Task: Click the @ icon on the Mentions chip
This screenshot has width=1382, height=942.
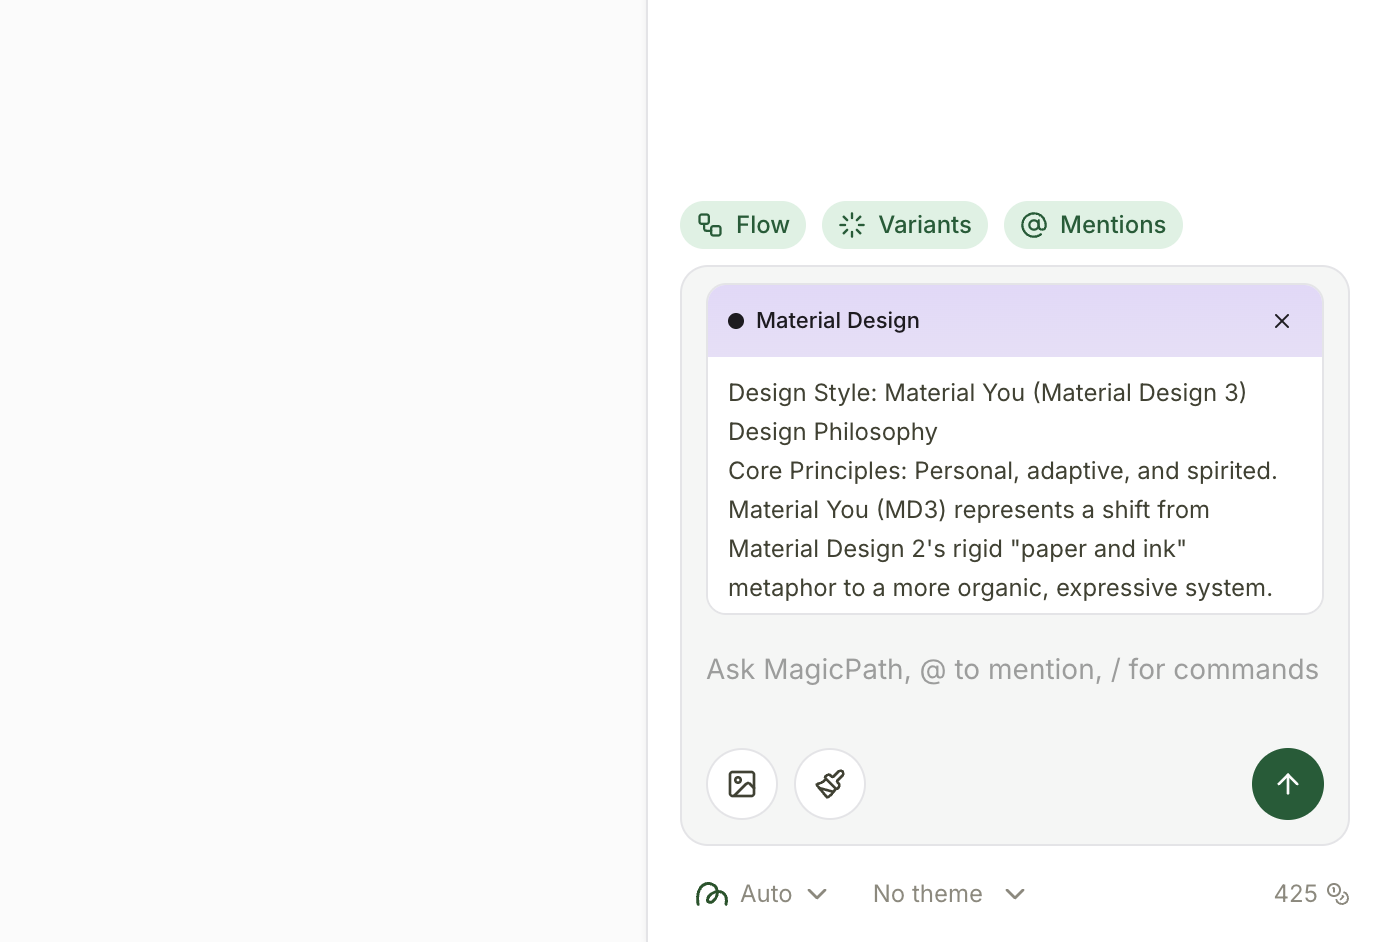Action: [x=1034, y=225]
